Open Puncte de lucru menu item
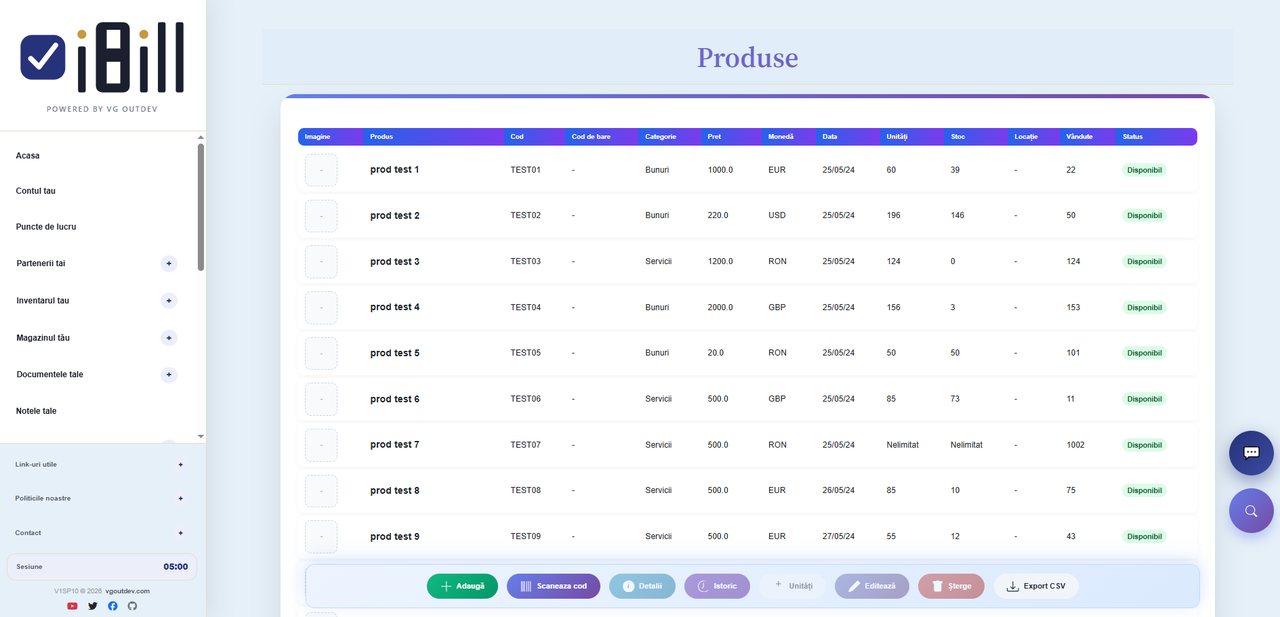 (46, 227)
